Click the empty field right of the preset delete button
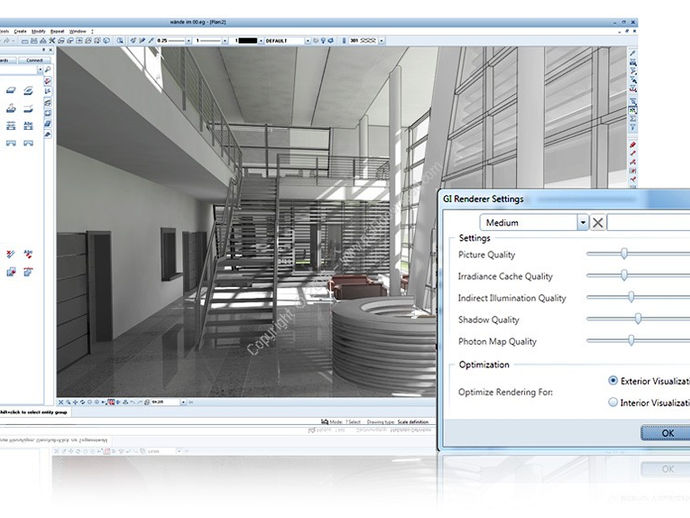The height and width of the screenshot is (518, 690). [648, 223]
